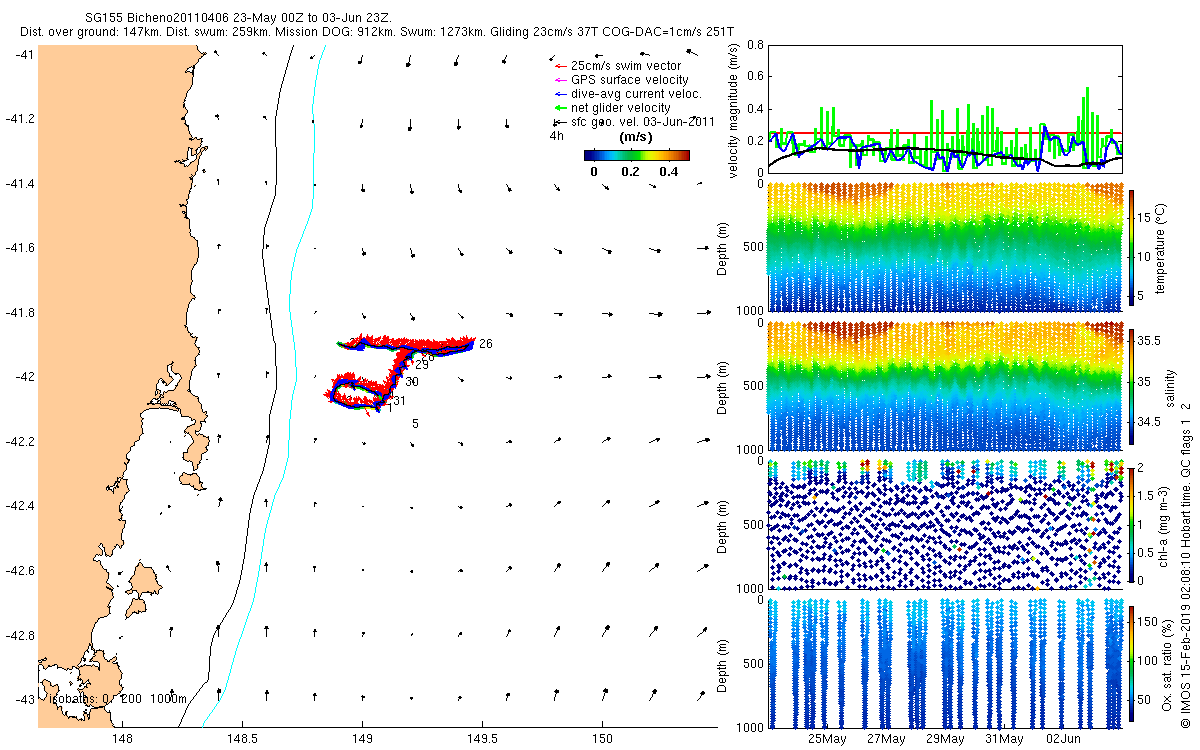The height and width of the screenshot is (750, 1200).
Task: Click the '31May' date tick label
Action: click(1004, 740)
